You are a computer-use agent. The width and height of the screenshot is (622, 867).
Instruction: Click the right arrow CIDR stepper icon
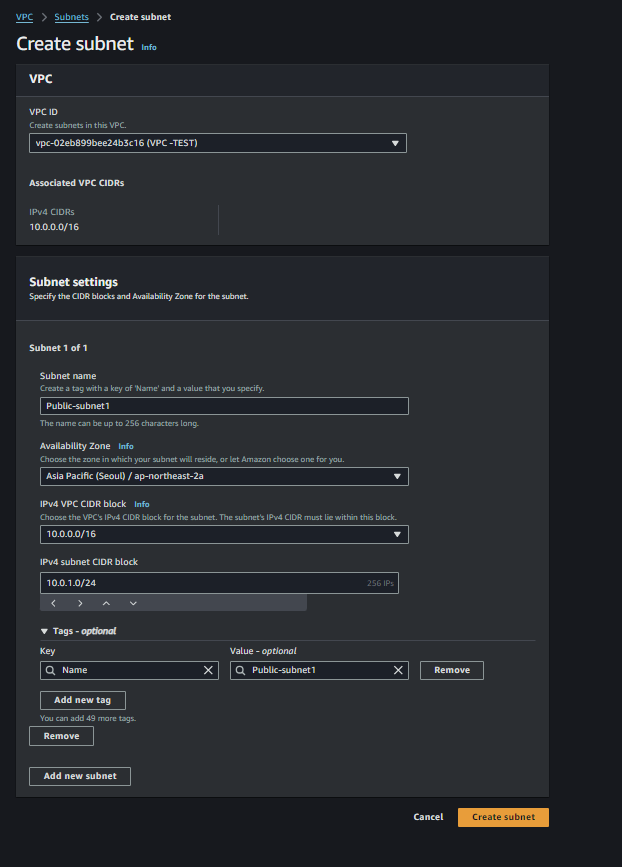tap(80, 603)
